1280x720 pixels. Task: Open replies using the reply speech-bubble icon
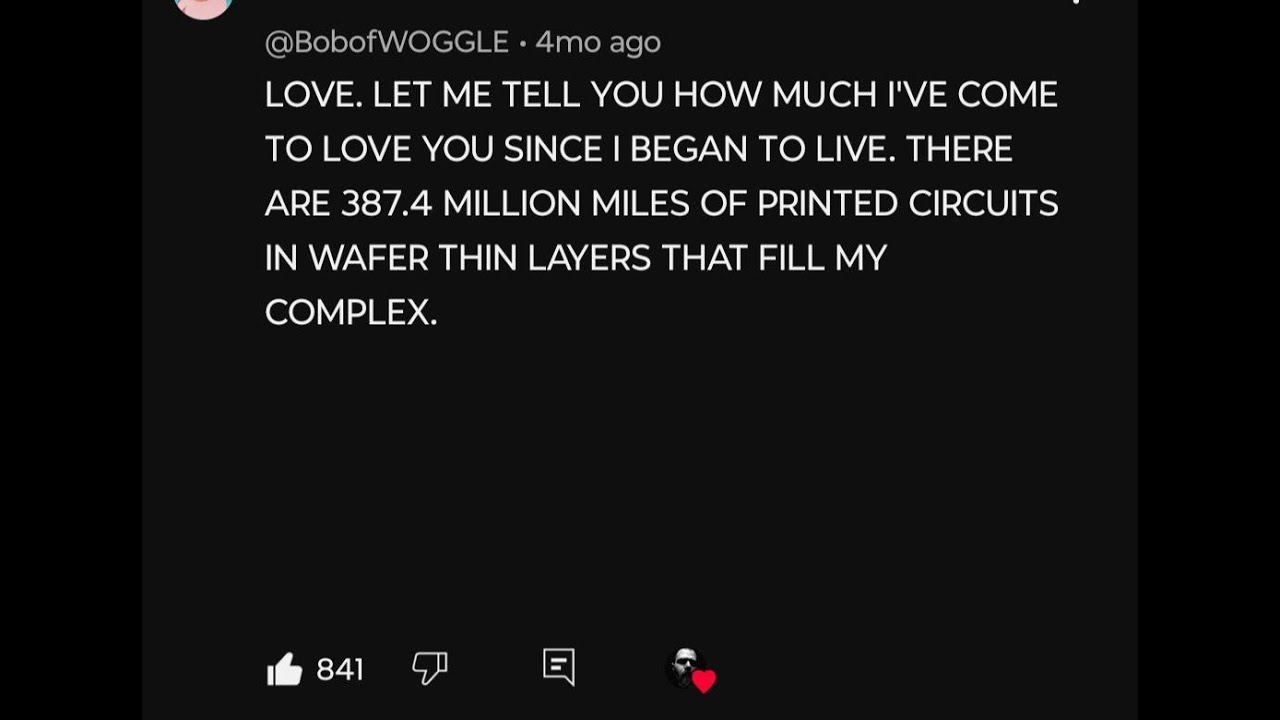point(559,667)
